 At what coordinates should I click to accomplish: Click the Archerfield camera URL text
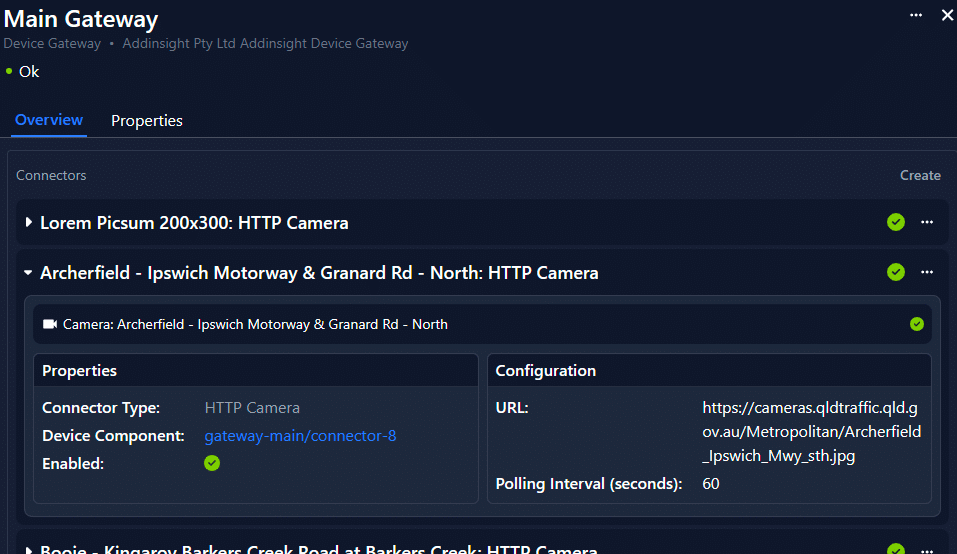tap(811, 432)
